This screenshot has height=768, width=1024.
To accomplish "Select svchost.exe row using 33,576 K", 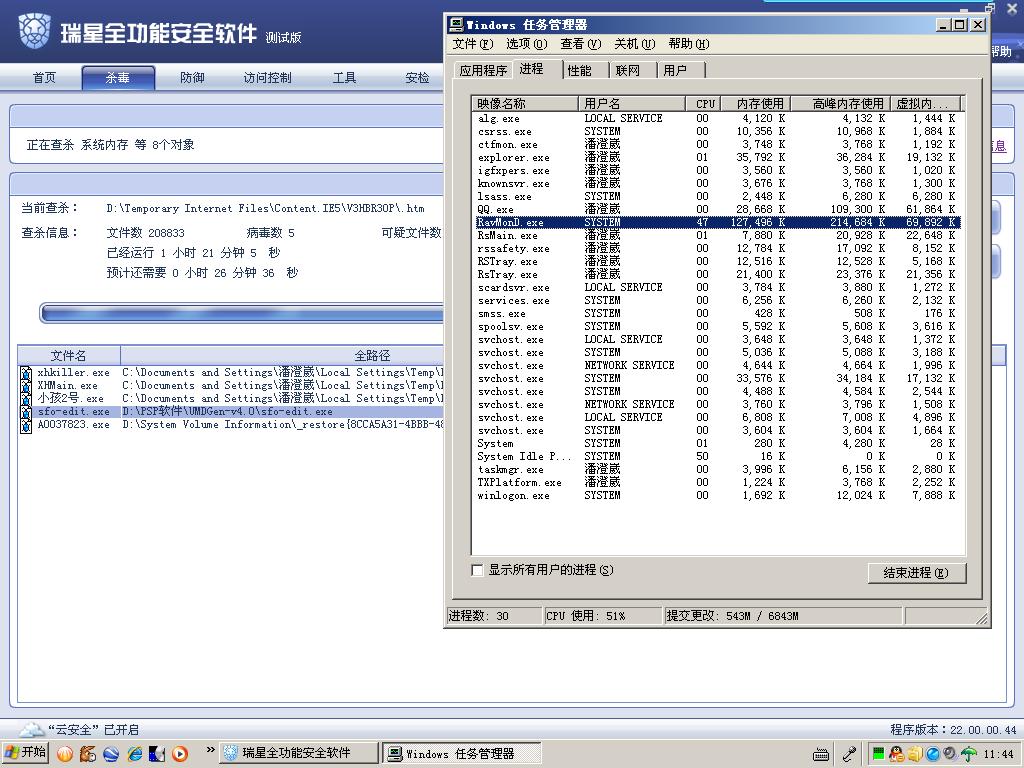I will [x=716, y=378].
